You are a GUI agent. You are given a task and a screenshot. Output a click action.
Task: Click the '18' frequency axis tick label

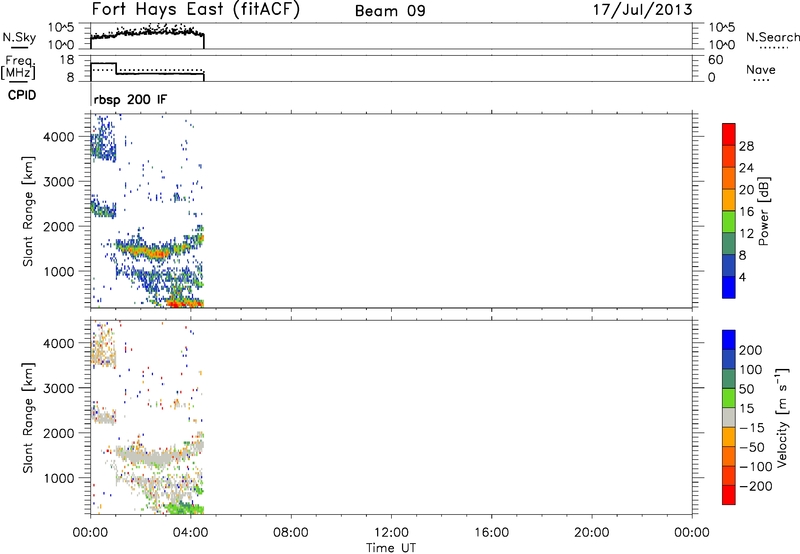(67, 60)
